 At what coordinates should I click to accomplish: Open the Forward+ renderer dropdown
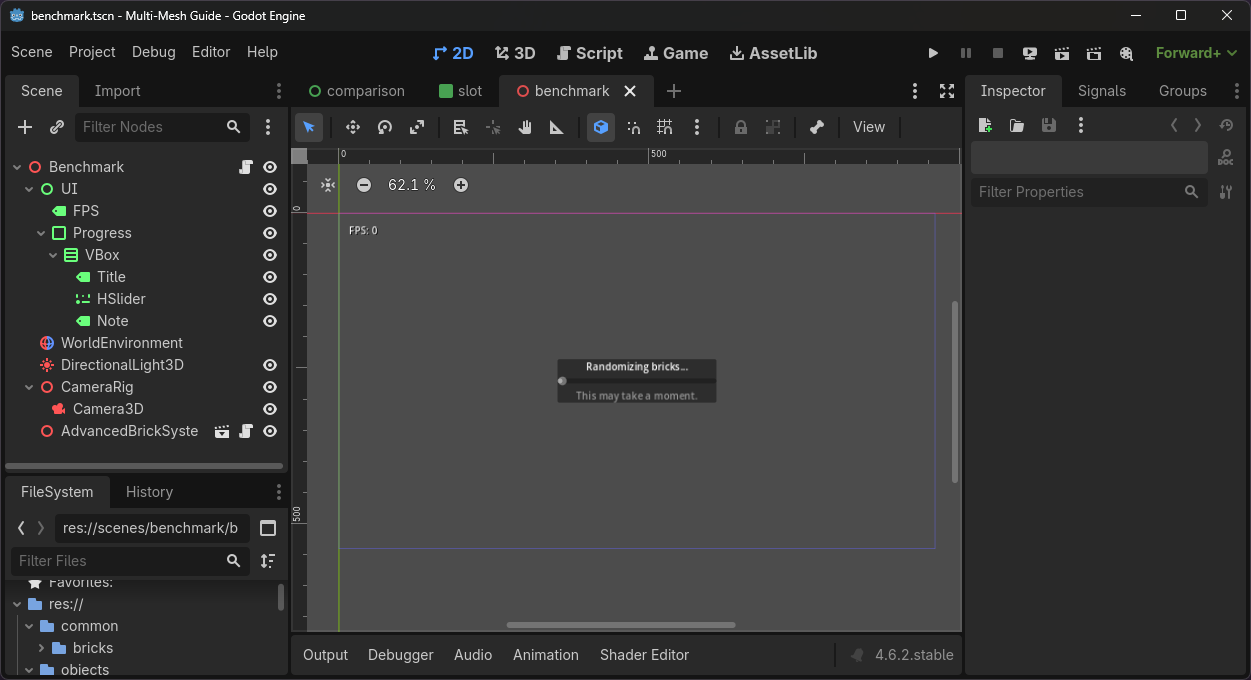[x=1196, y=53]
